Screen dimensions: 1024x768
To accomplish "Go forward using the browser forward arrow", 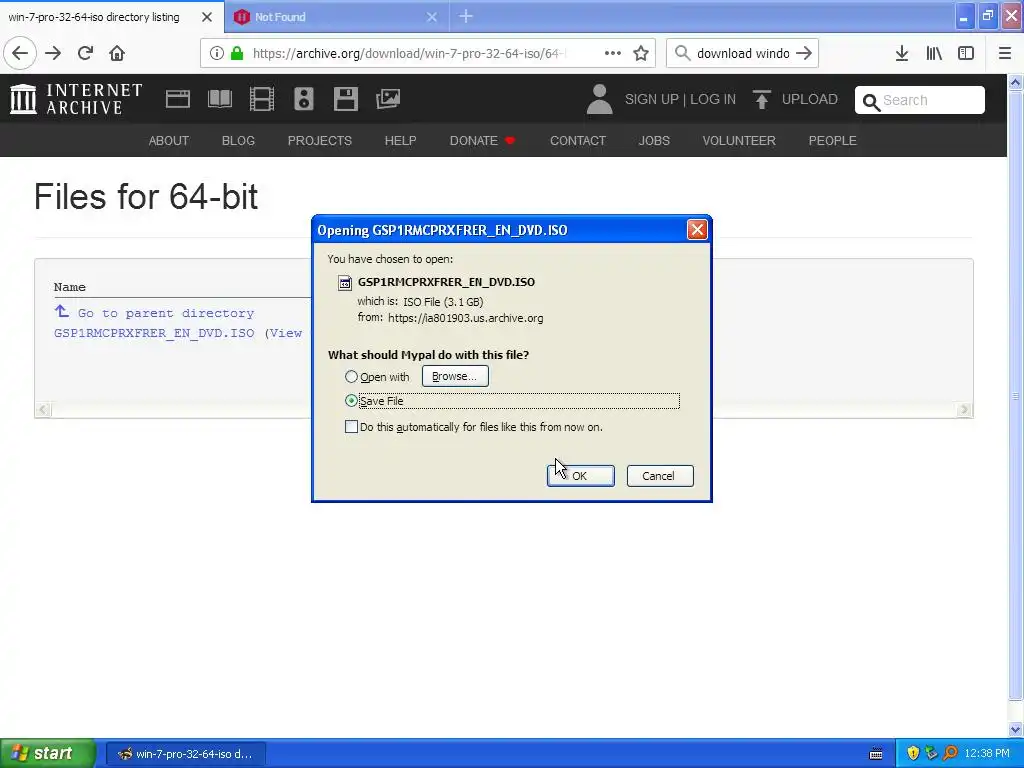I will pos(53,53).
